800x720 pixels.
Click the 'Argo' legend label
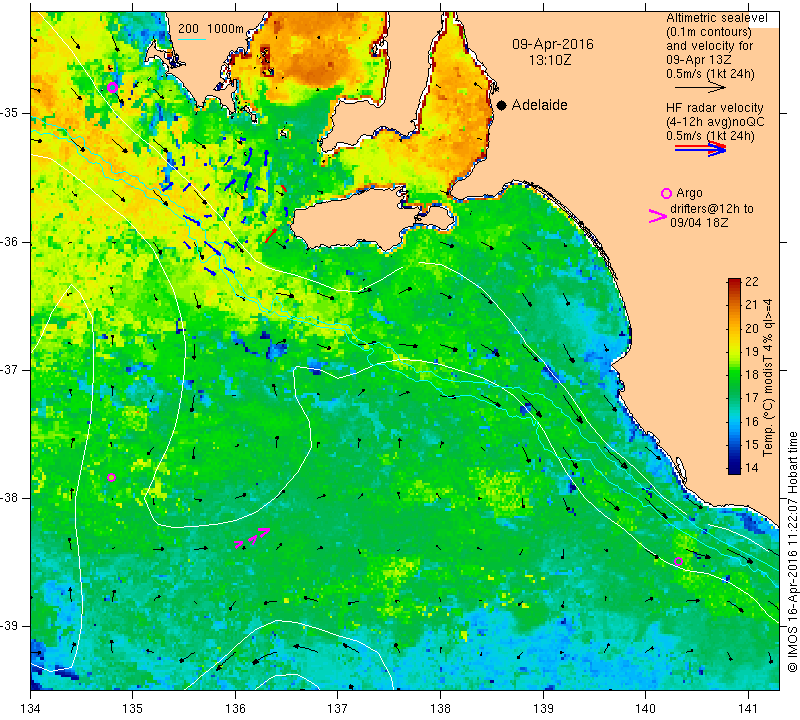pos(689,193)
